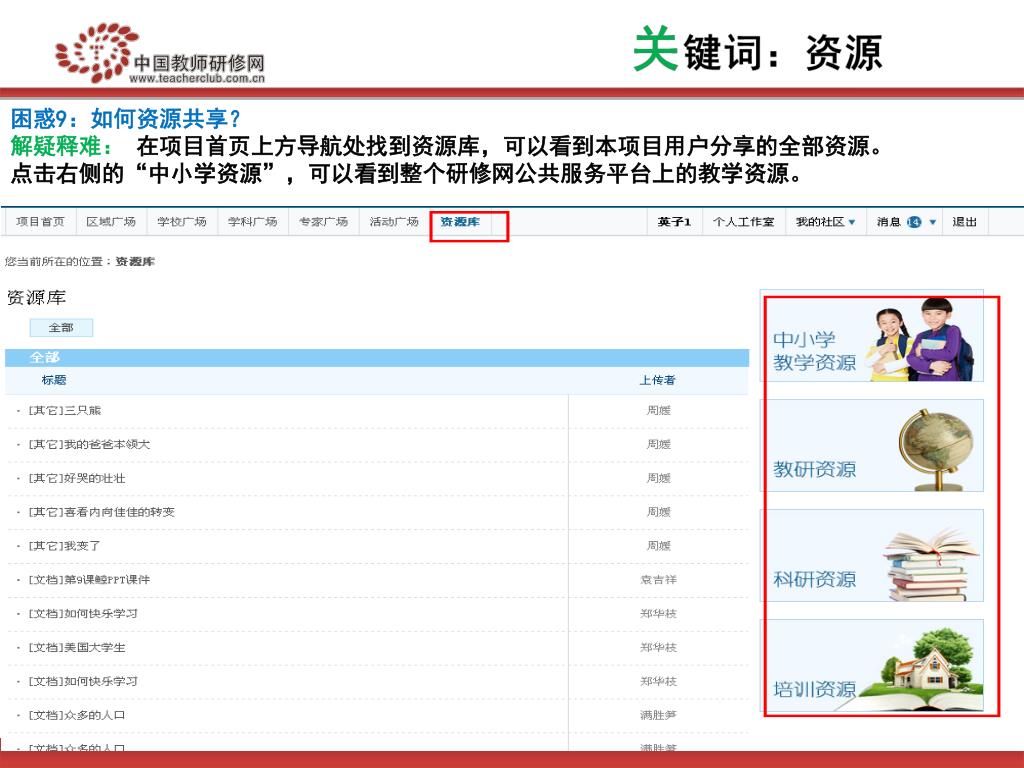Expand the 消息 dropdown arrow
Screen dimensions: 1024x768
pos(933,223)
